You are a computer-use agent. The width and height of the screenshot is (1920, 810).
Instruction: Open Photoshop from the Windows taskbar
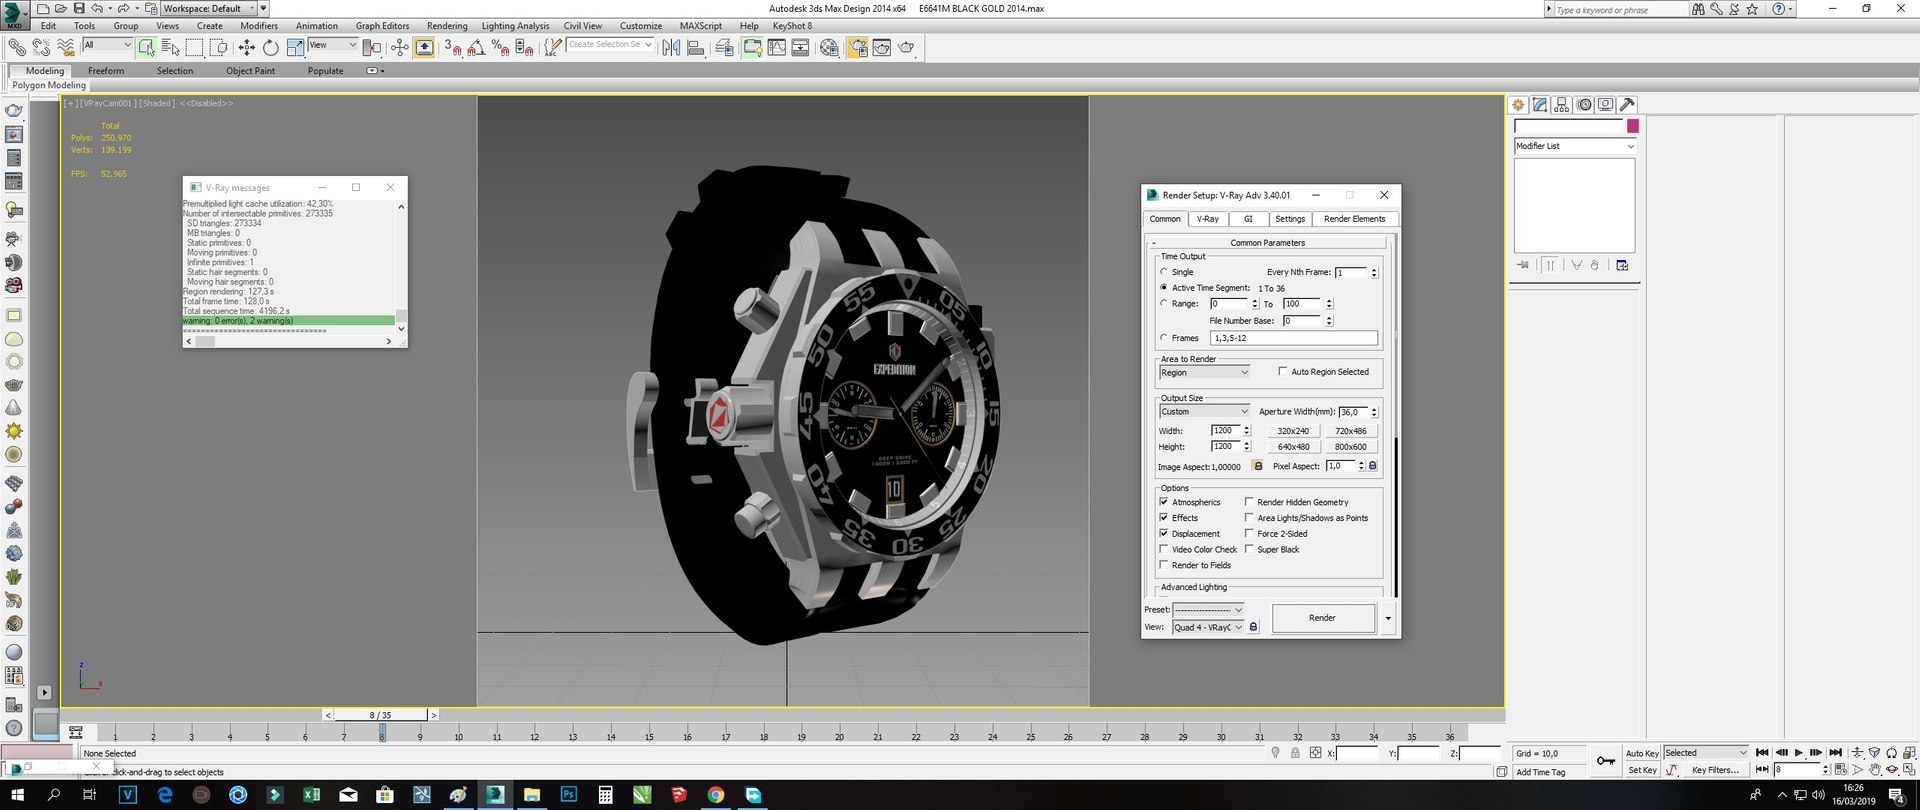coord(568,795)
